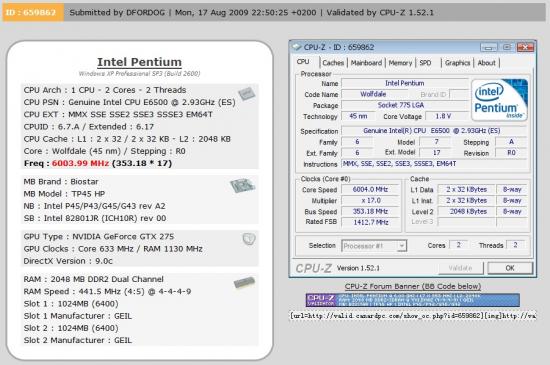Switch to the Mainboard tab
Image resolution: width=550 pixels, height=365 pixels.
click(x=366, y=63)
